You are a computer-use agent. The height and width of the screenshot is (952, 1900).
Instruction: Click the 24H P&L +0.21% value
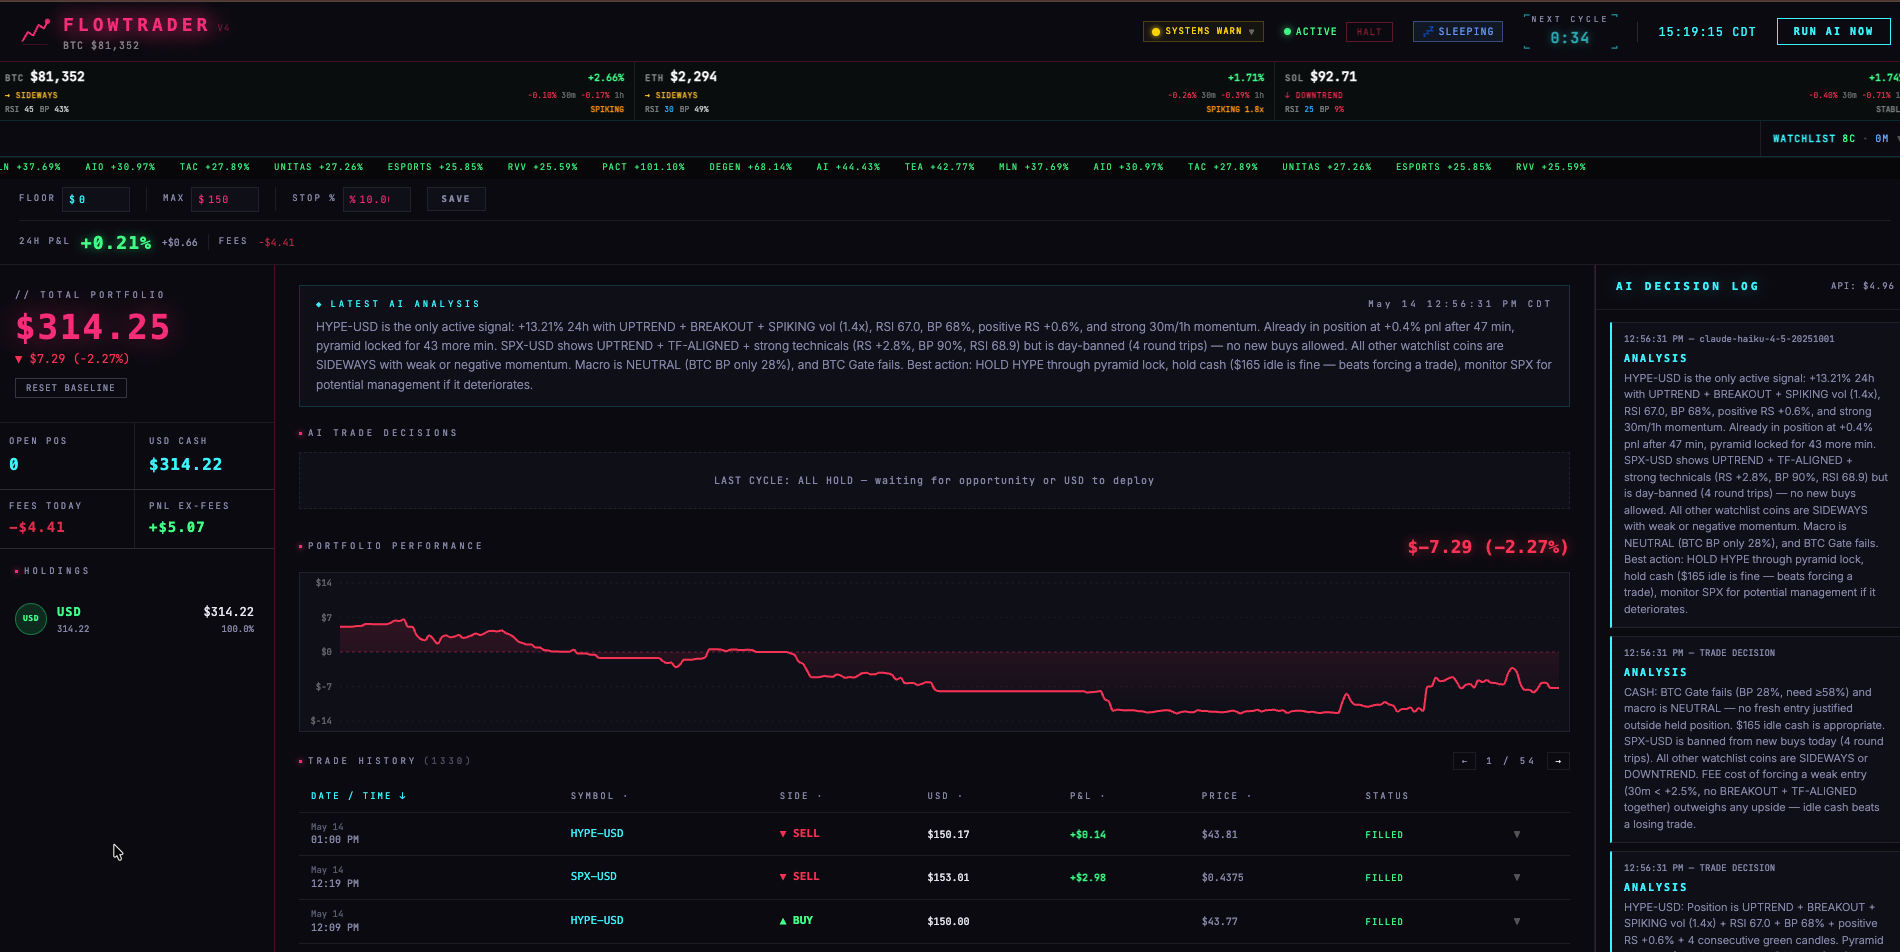(116, 242)
